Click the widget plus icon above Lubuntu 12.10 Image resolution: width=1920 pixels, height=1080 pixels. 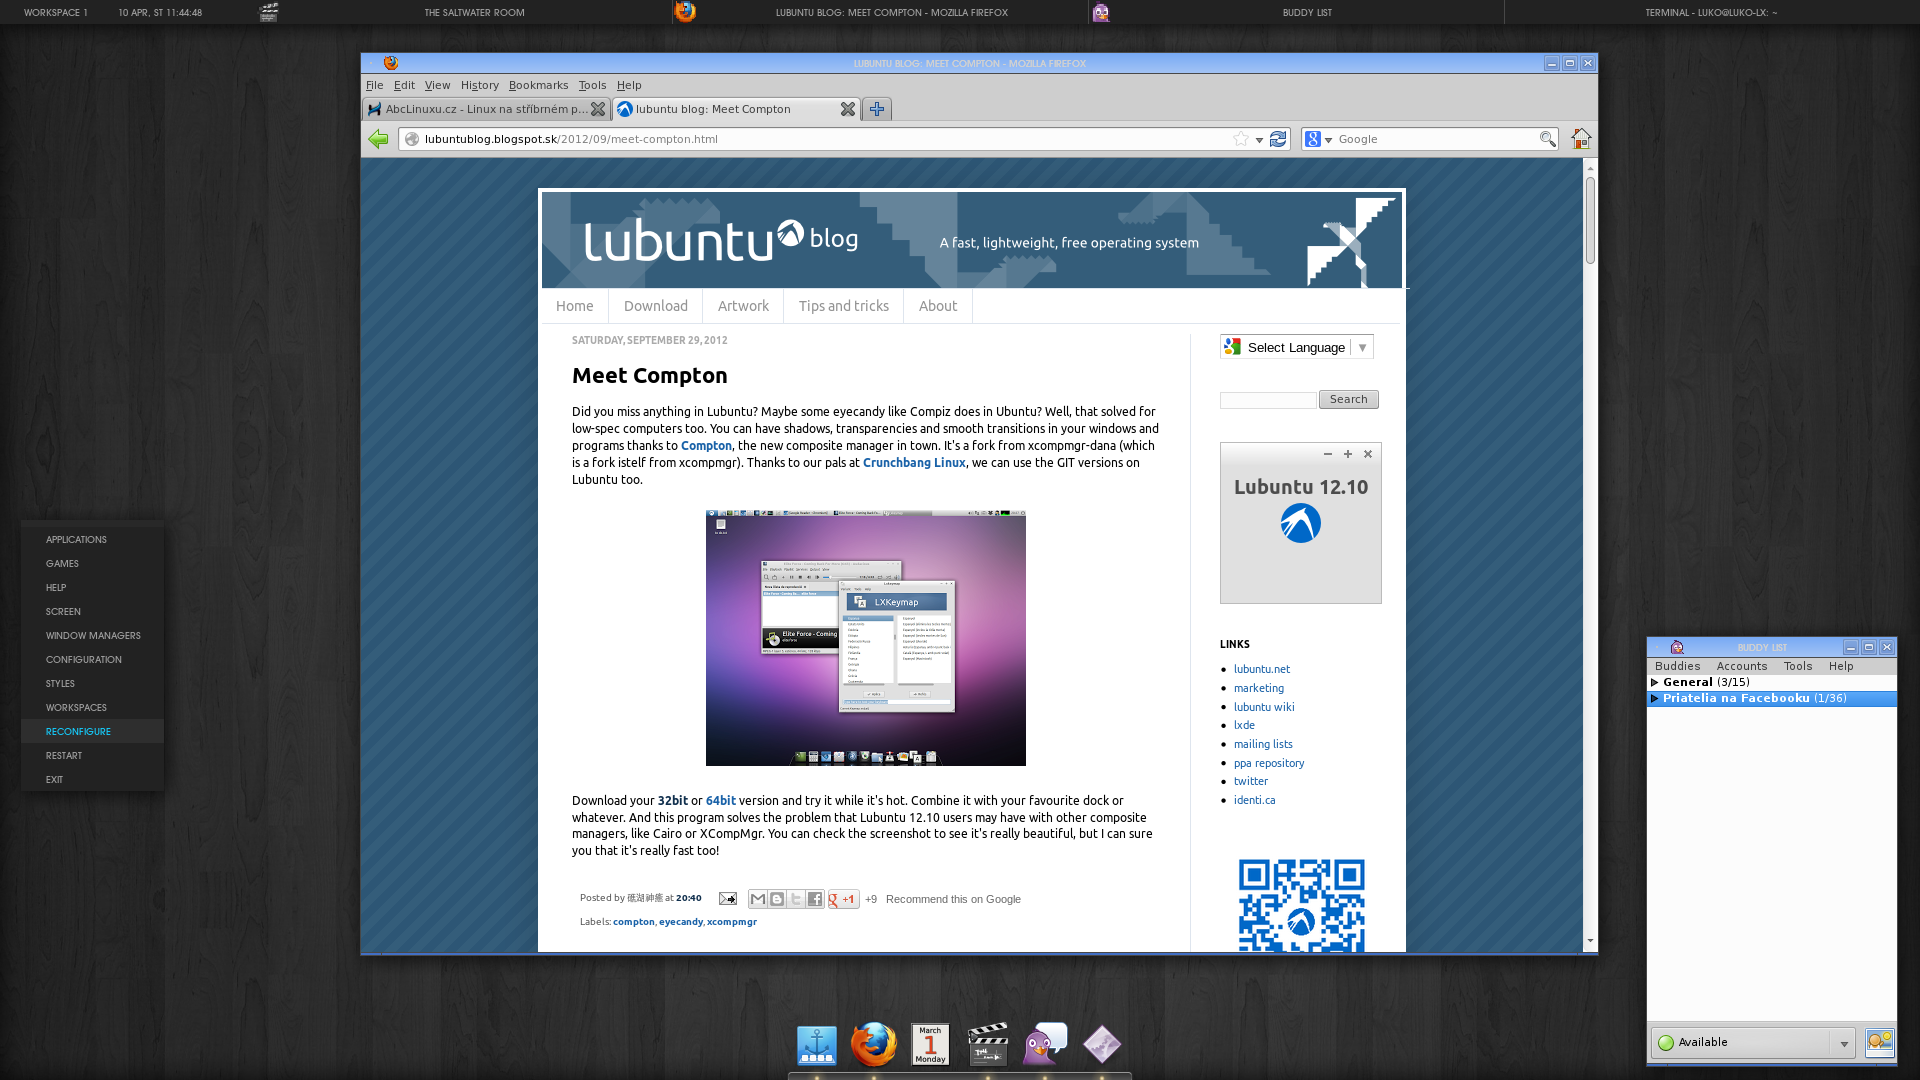[1348, 454]
